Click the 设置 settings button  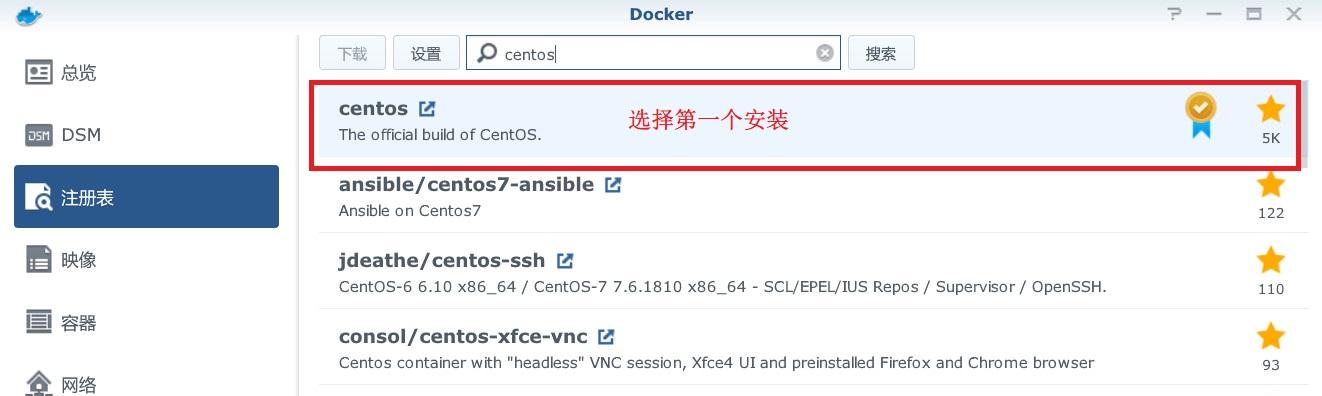426,53
